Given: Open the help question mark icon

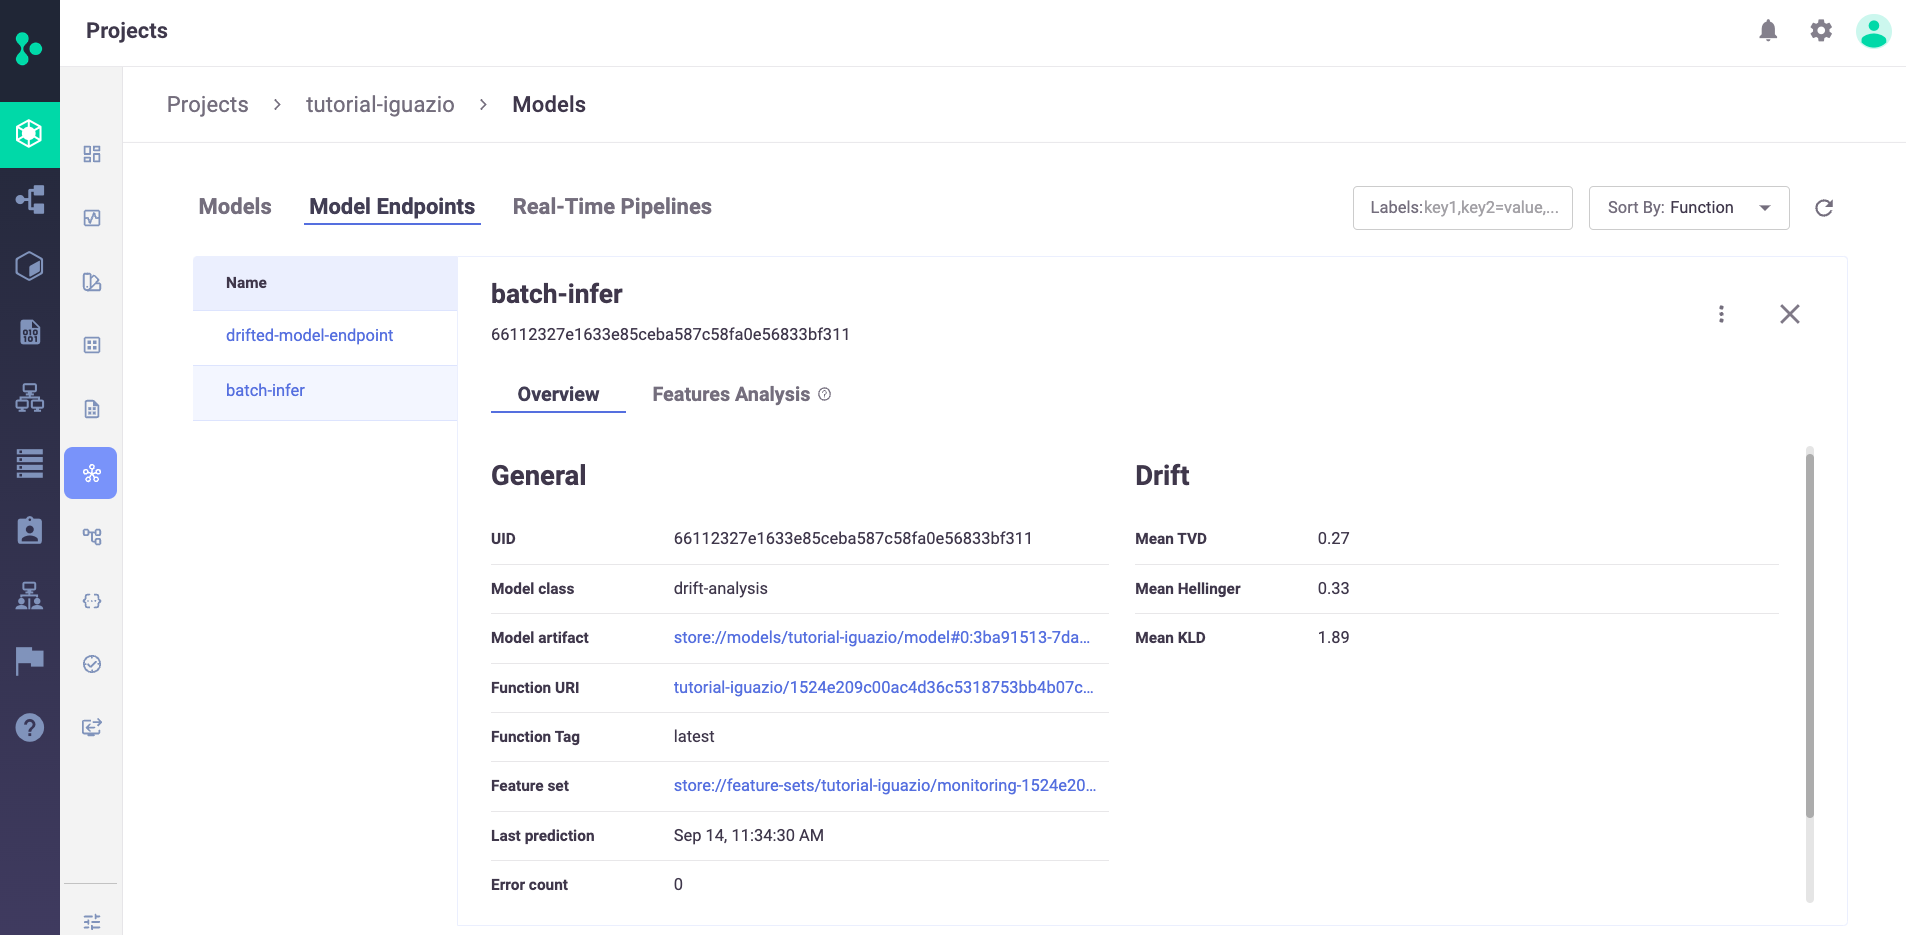Looking at the screenshot, I should 30,727.
